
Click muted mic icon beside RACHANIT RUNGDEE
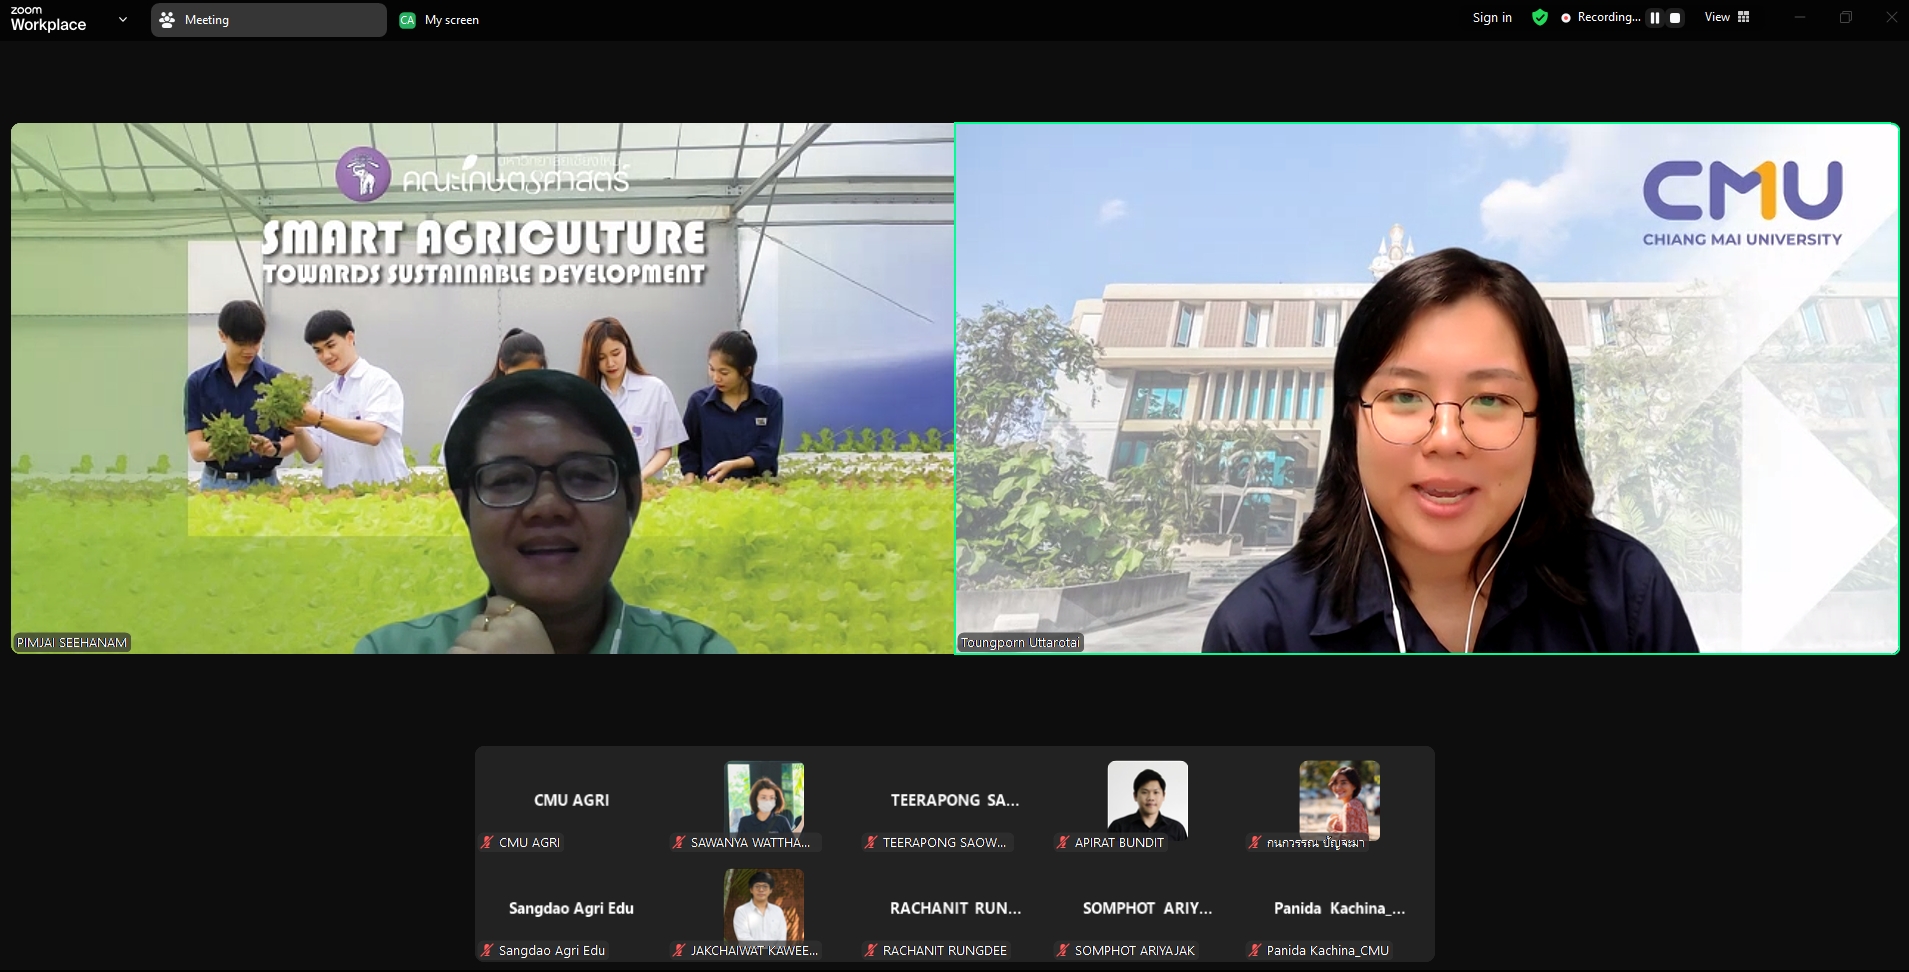[x=872, y=950]
